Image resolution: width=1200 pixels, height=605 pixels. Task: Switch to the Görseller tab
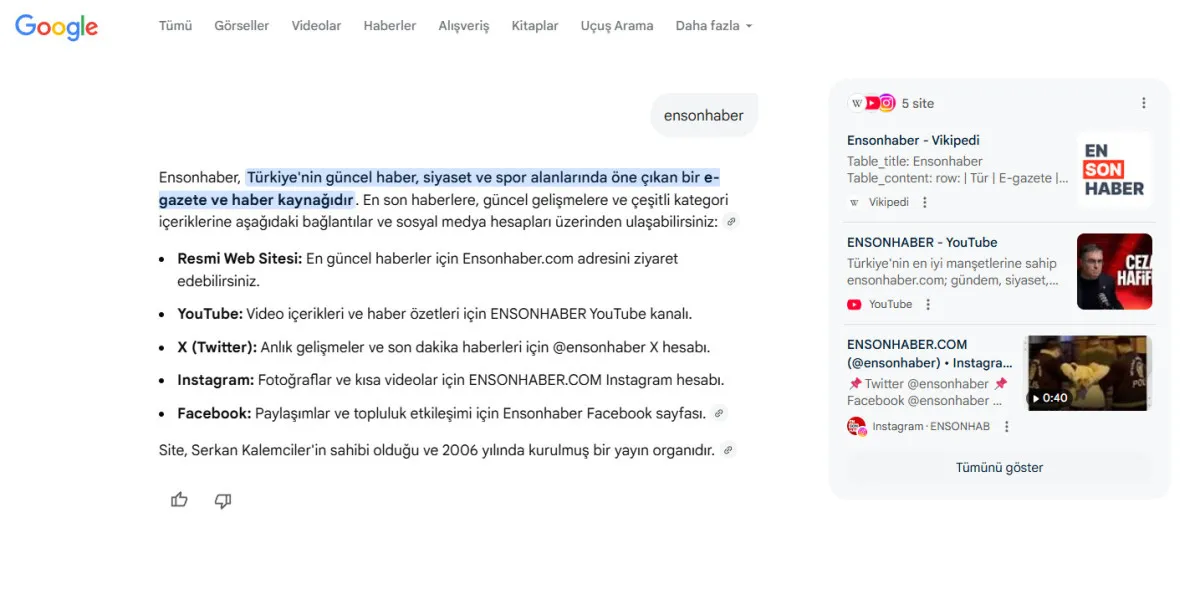tap(241, 25)
